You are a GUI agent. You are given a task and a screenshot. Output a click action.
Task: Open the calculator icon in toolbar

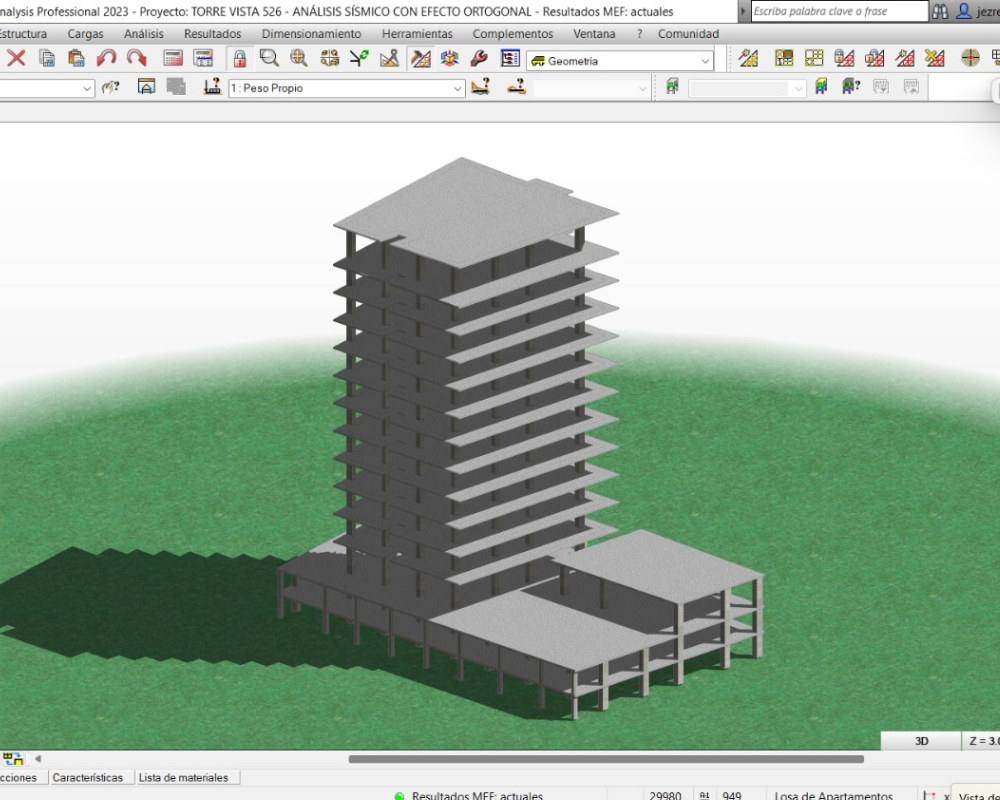point(173,59)
